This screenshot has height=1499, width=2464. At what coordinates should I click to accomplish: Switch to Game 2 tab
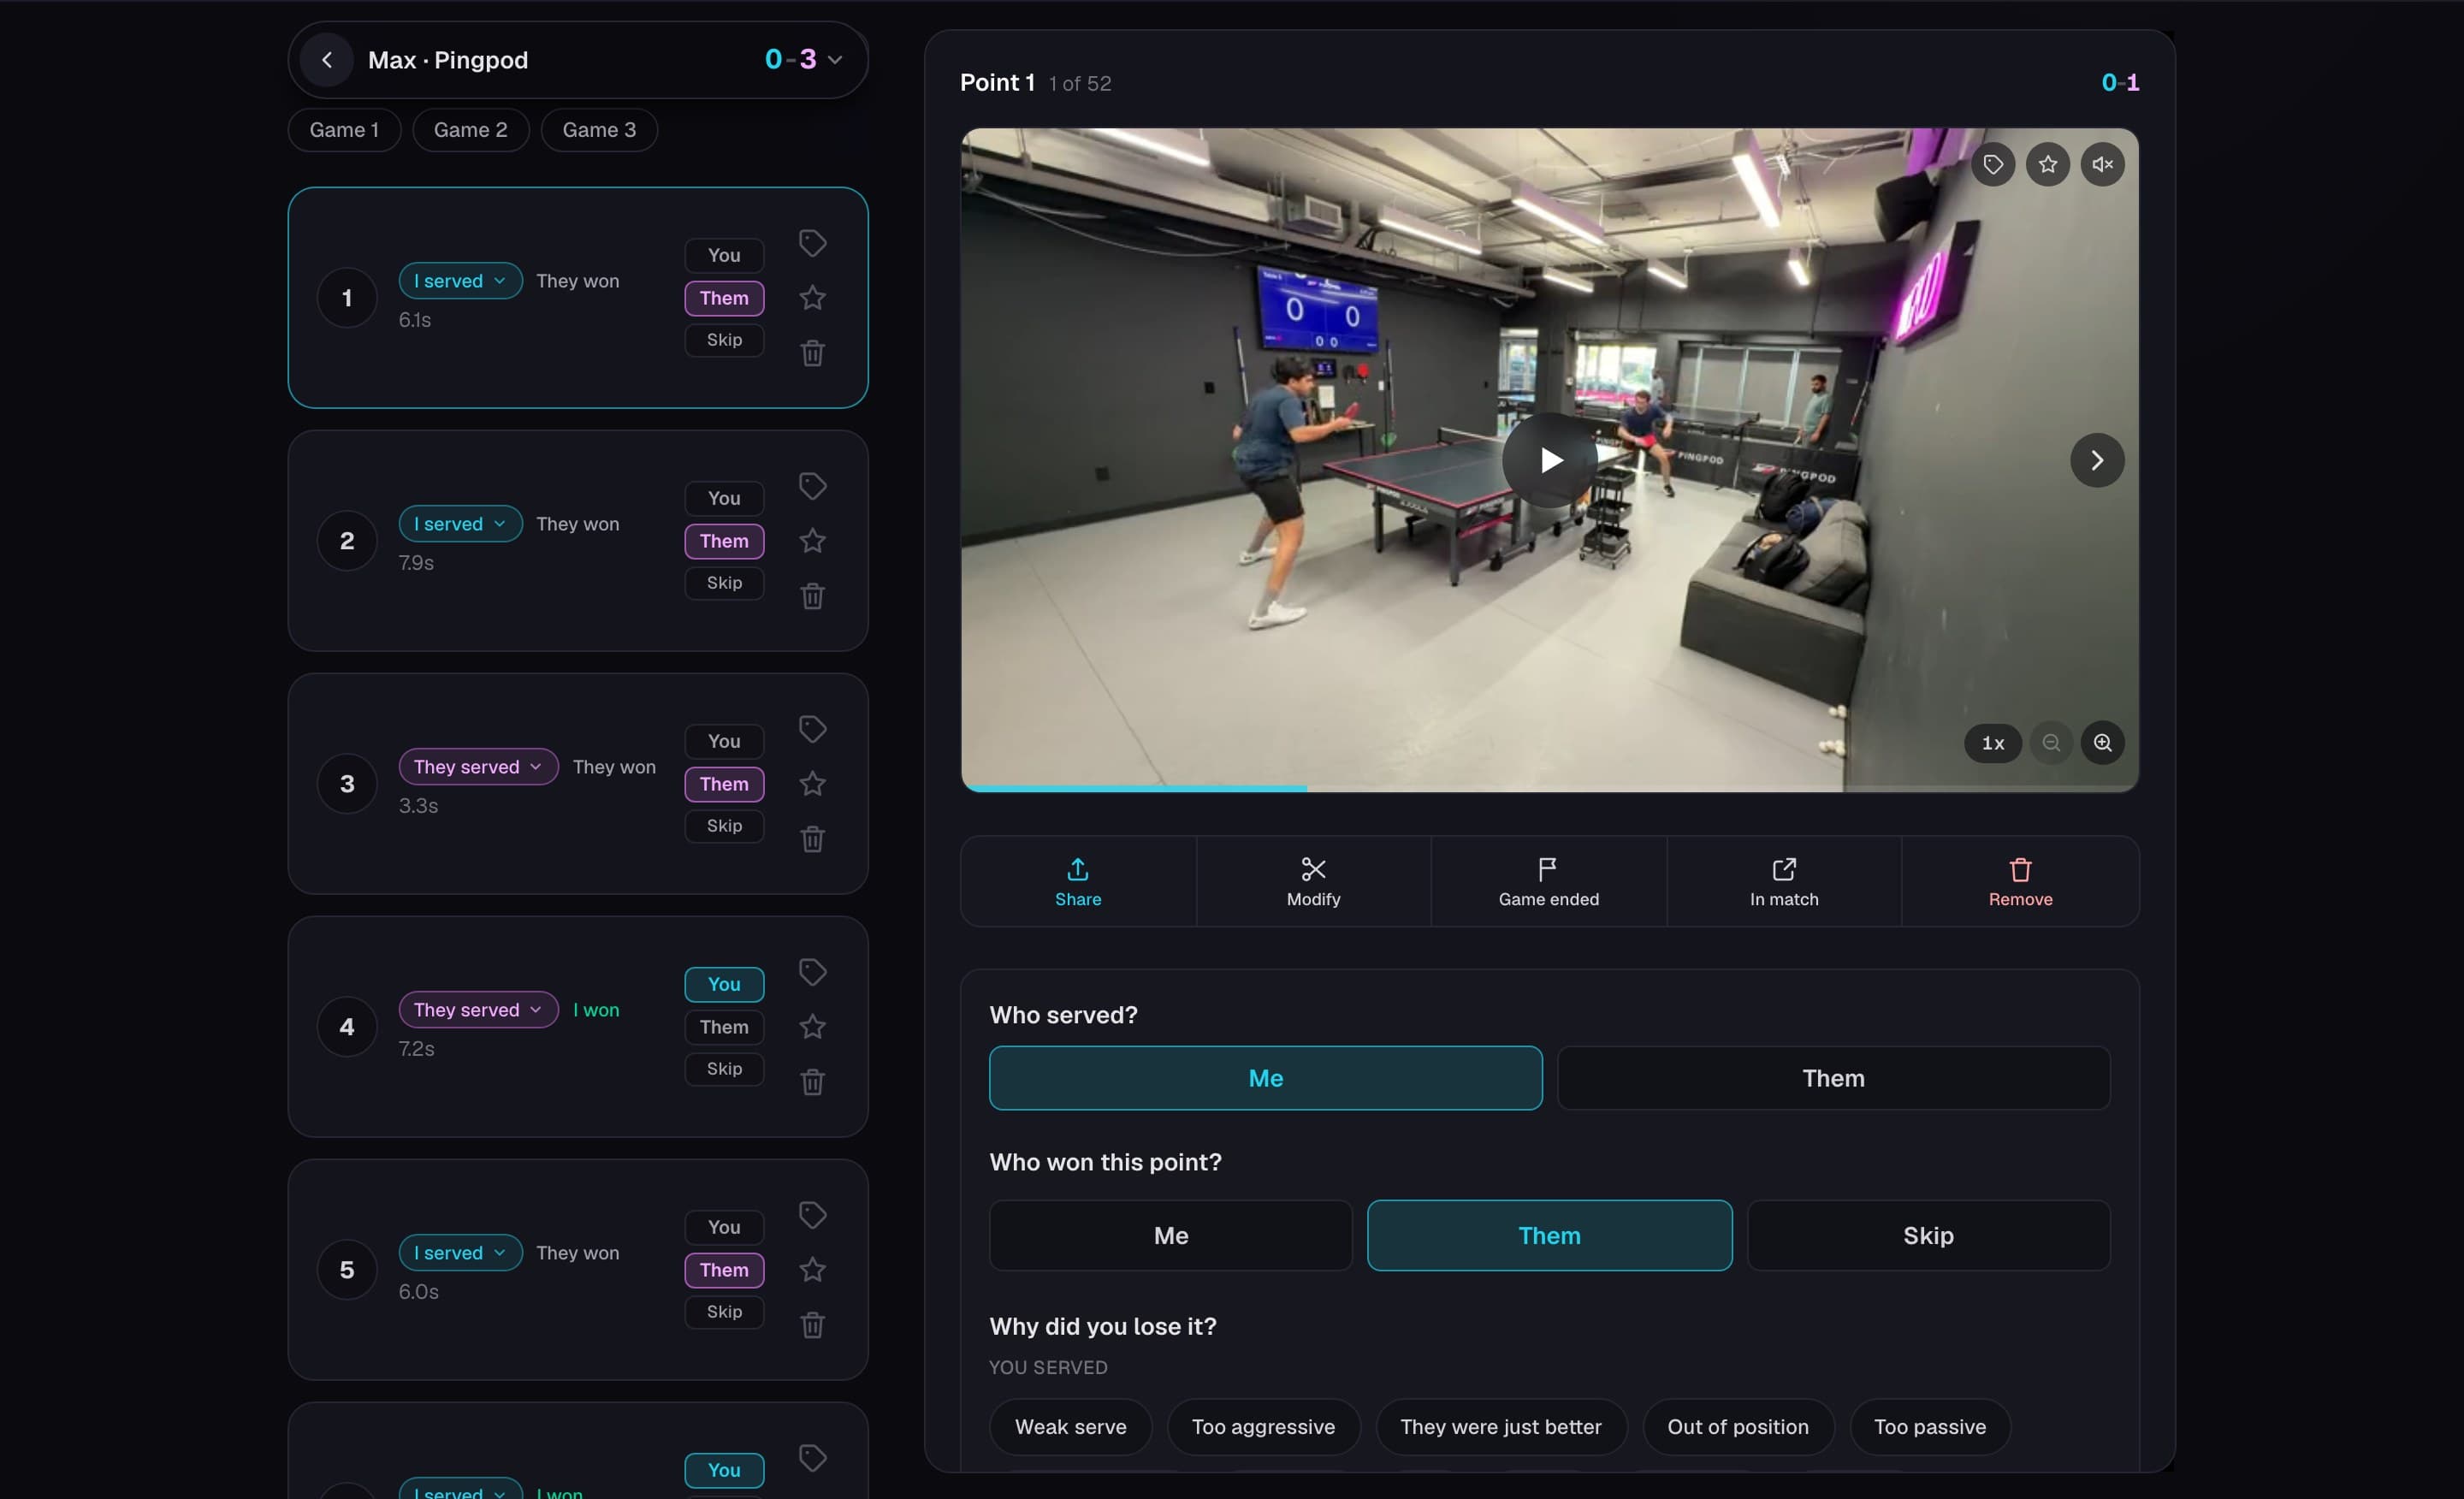pos(470,130)
